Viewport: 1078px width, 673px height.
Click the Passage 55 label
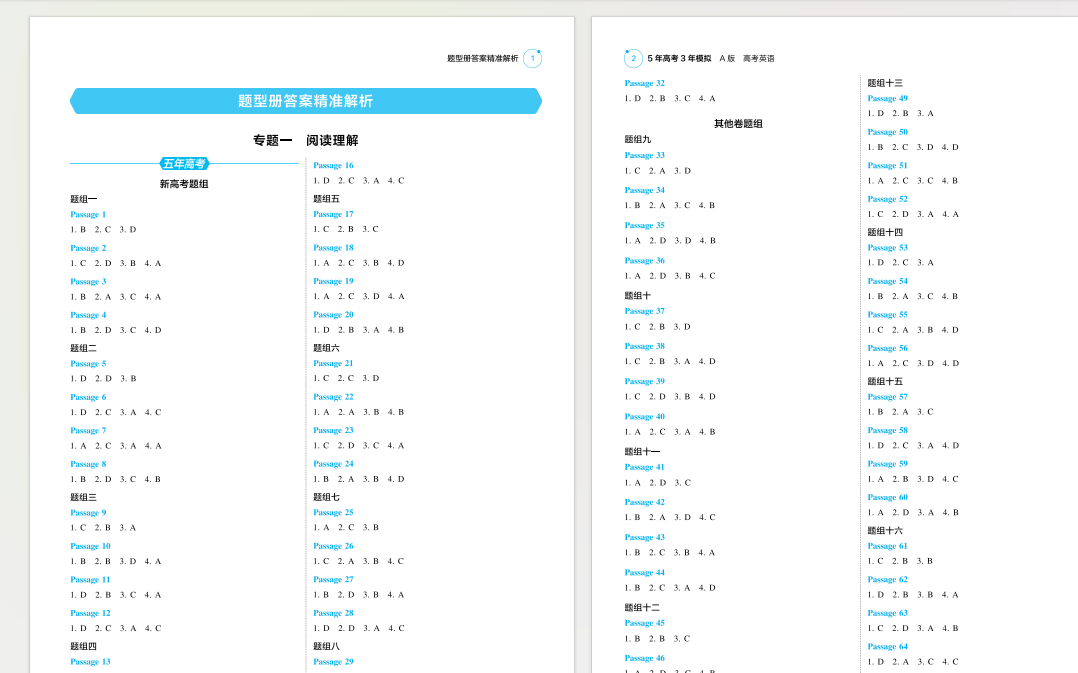pos(888,315)
